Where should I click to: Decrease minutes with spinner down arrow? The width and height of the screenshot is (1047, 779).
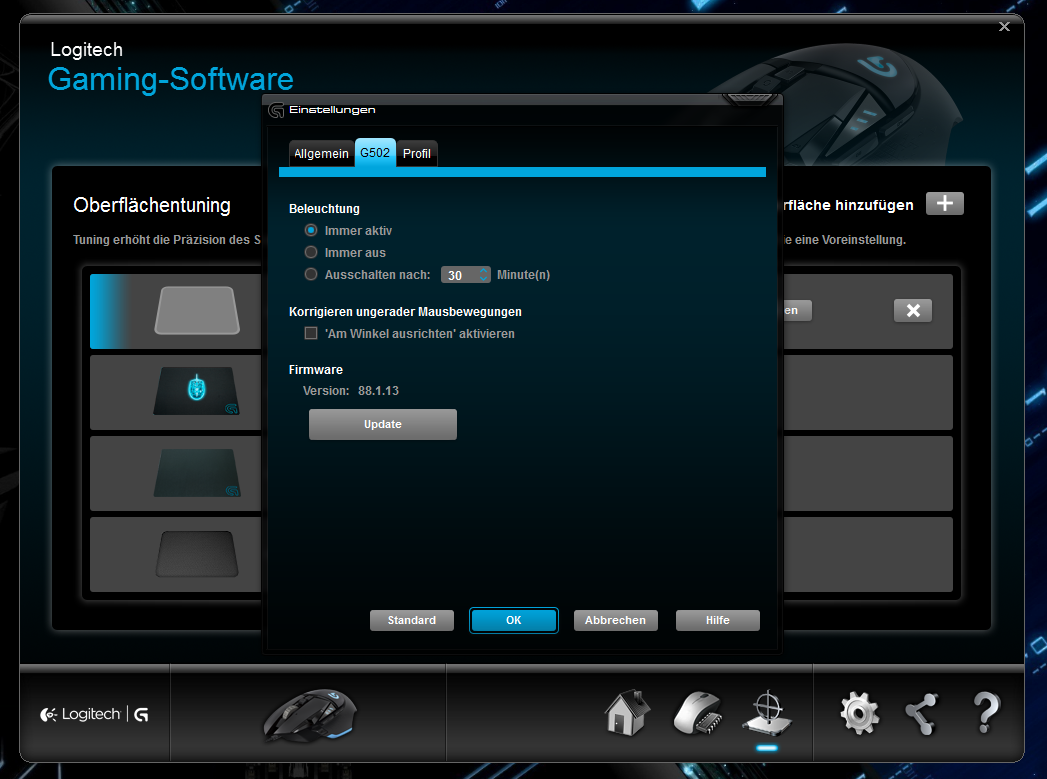click(483, 278)
